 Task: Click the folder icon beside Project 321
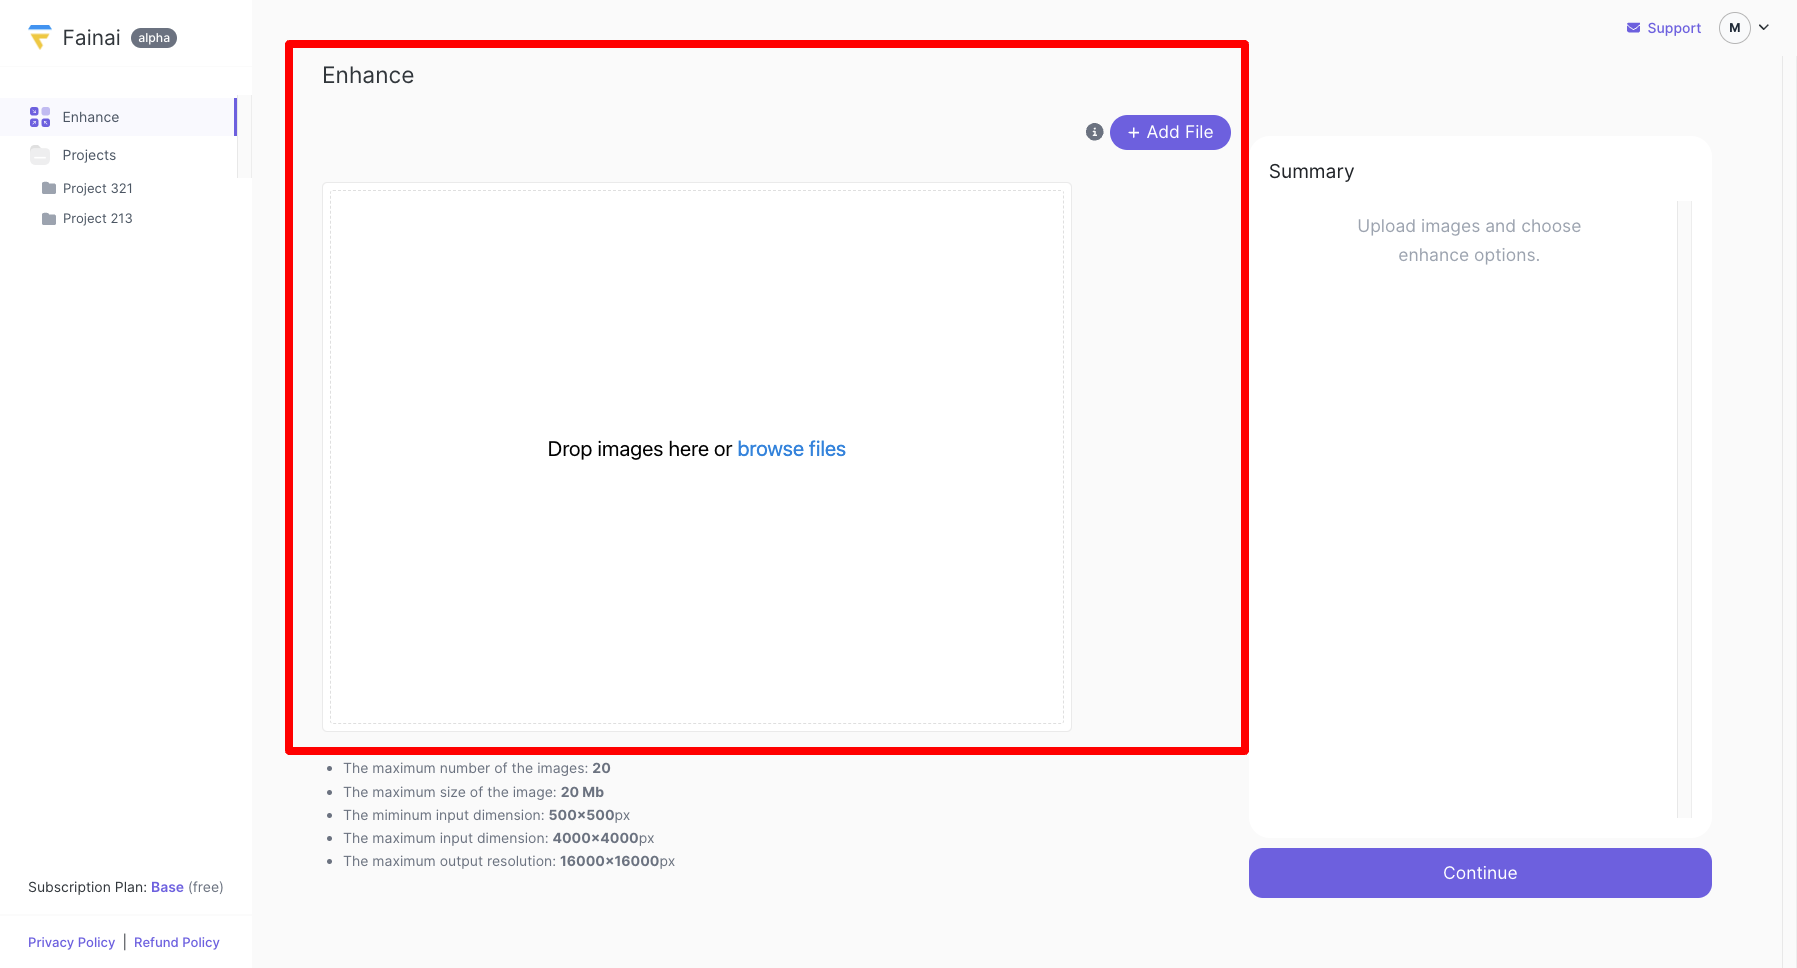pos(49,188)
